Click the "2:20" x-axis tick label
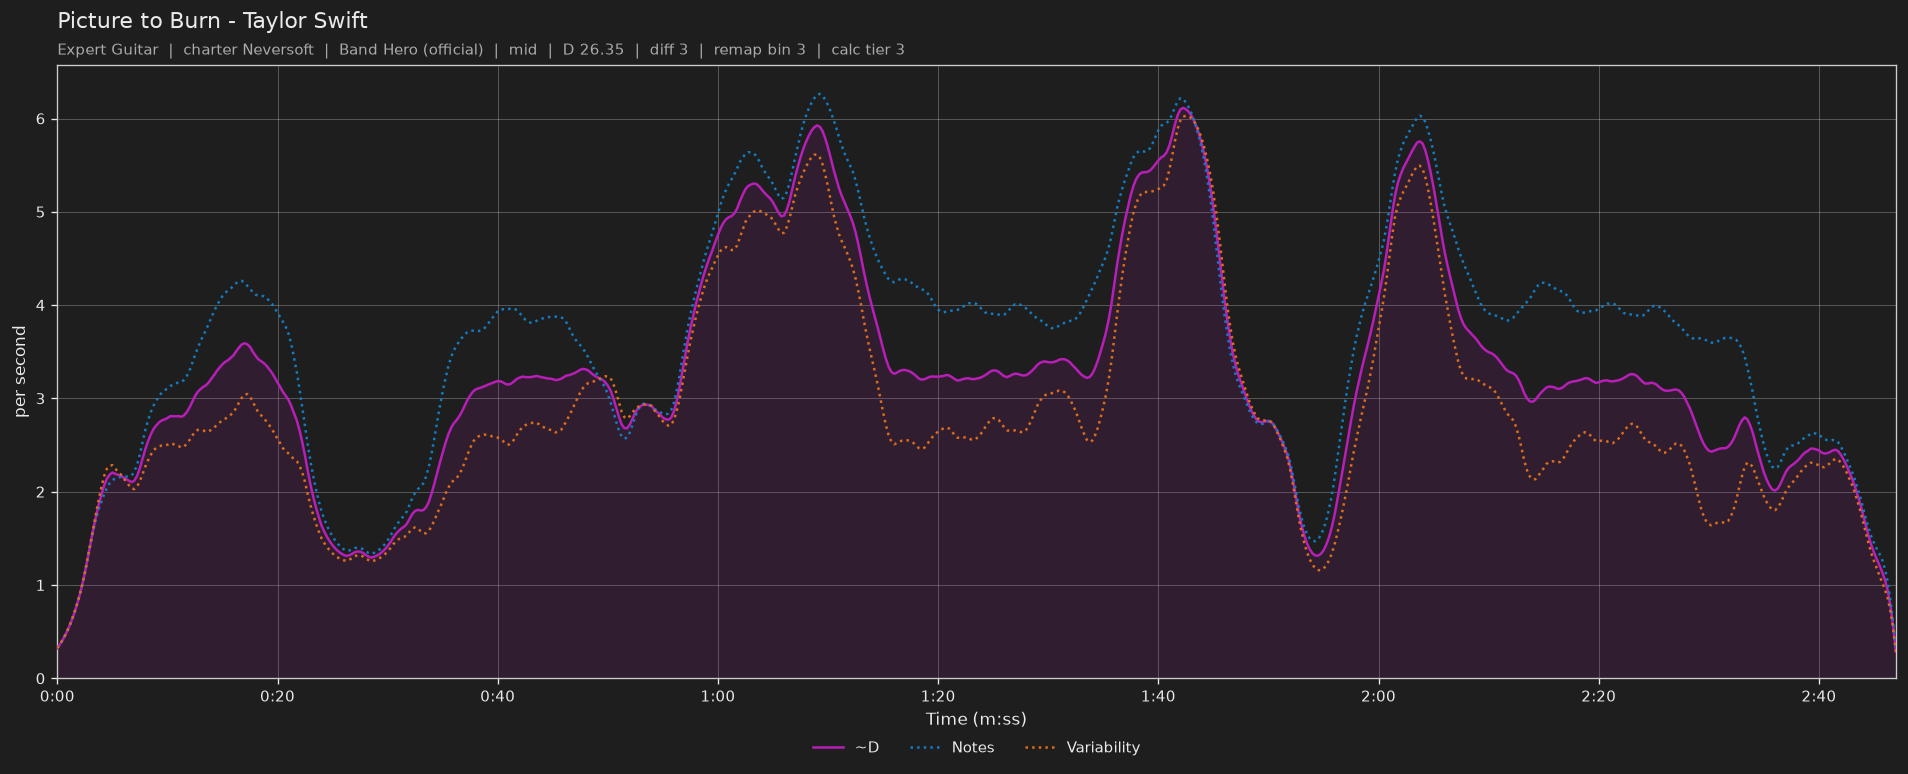Viewport: 1908px width, 774px height. [1598, 696]
